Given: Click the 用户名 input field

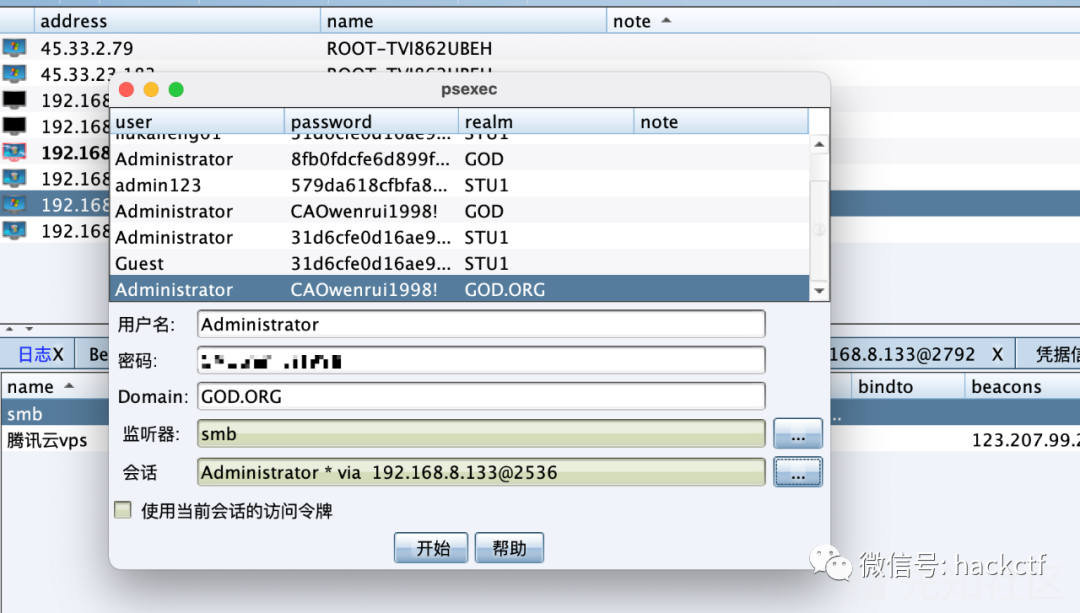Looking at the screenshot, I should (481, 324).
